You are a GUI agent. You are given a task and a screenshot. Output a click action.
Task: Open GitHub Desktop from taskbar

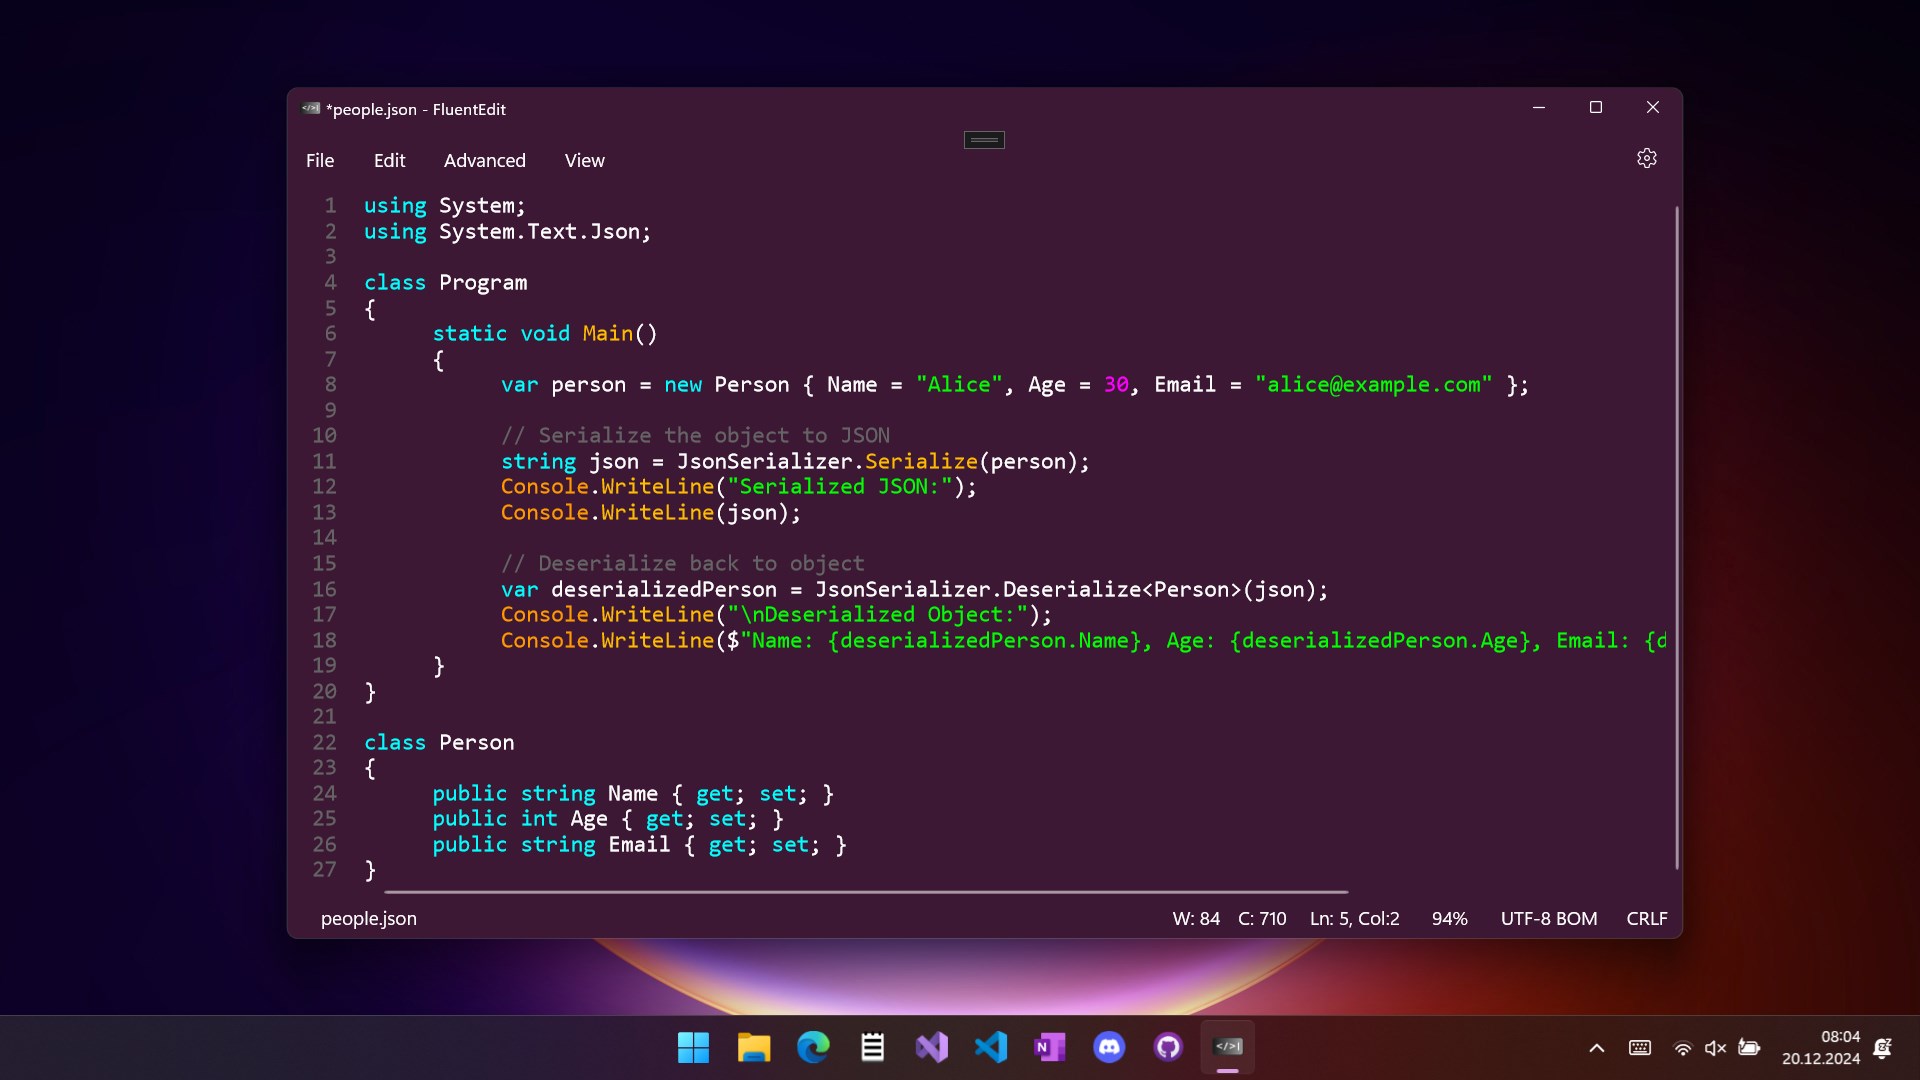(1168, 1047)
